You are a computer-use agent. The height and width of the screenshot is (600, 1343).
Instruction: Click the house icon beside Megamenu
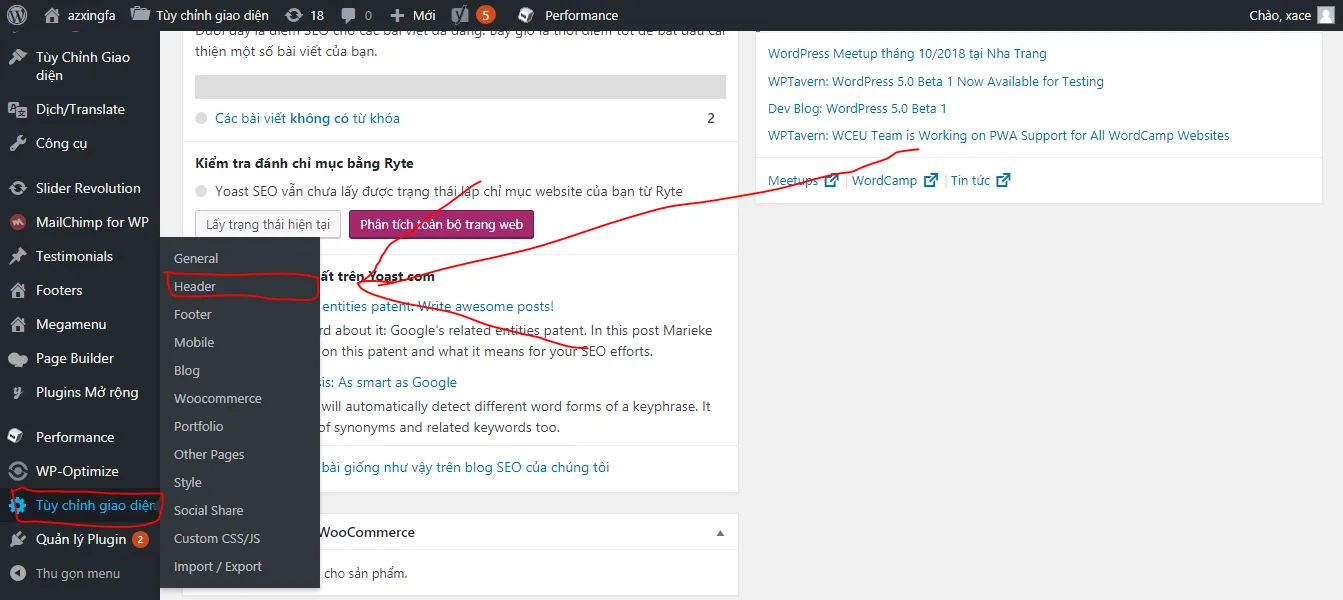tap(17, 324)
